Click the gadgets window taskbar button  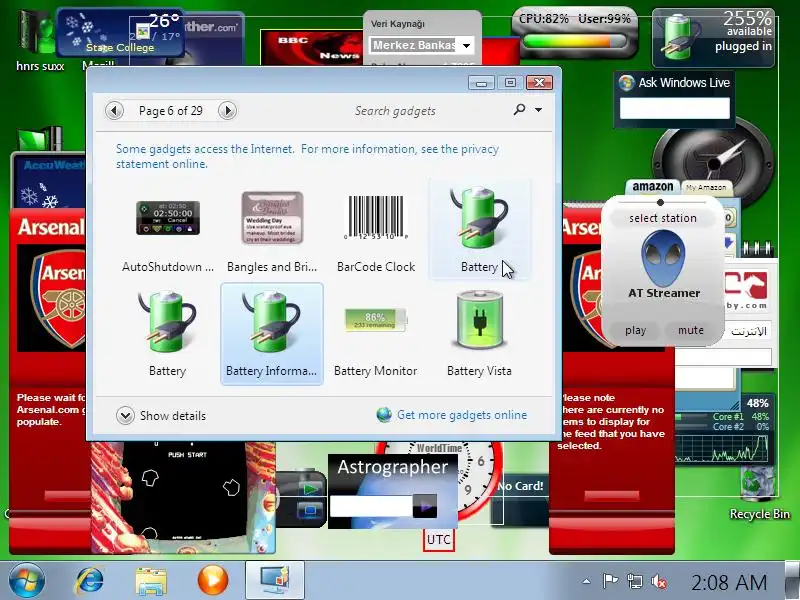point(275,581)
